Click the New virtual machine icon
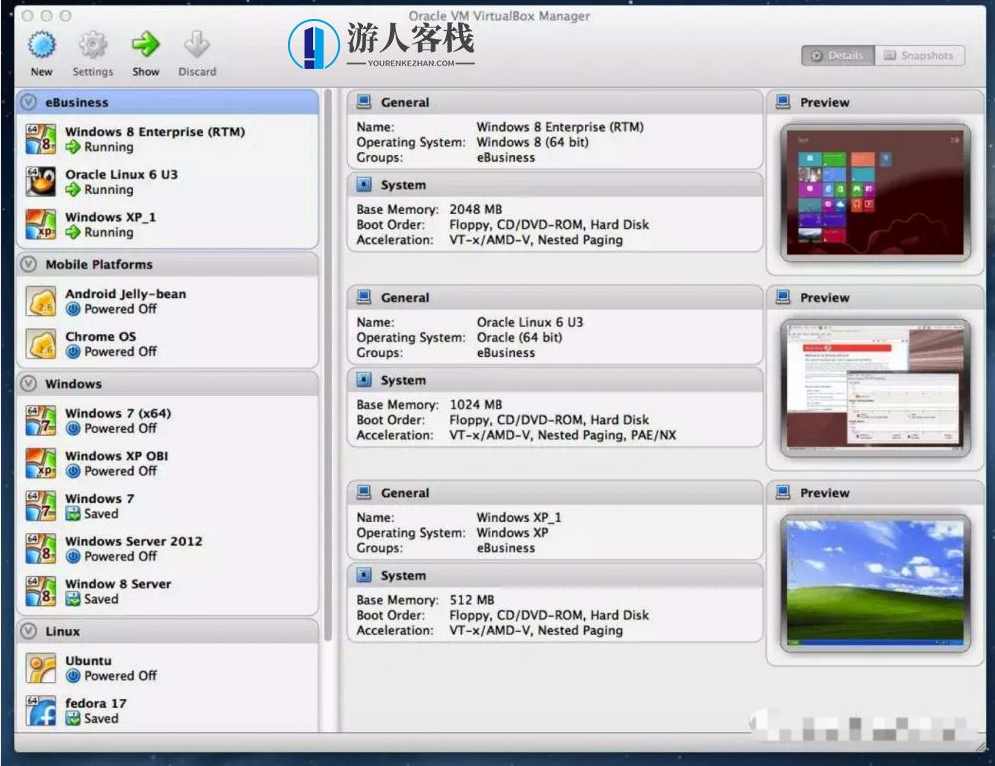Viewport: 995px width, 766px height. pos(41,45)
